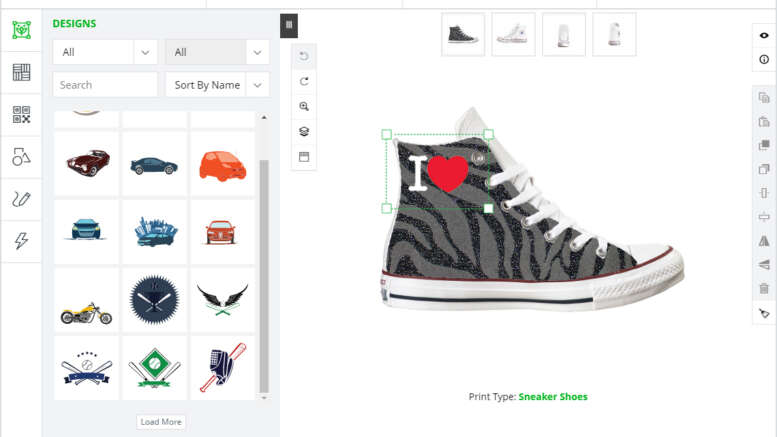Click the bring to front icon
Screen dimensions: 777x437
[764, 145]
